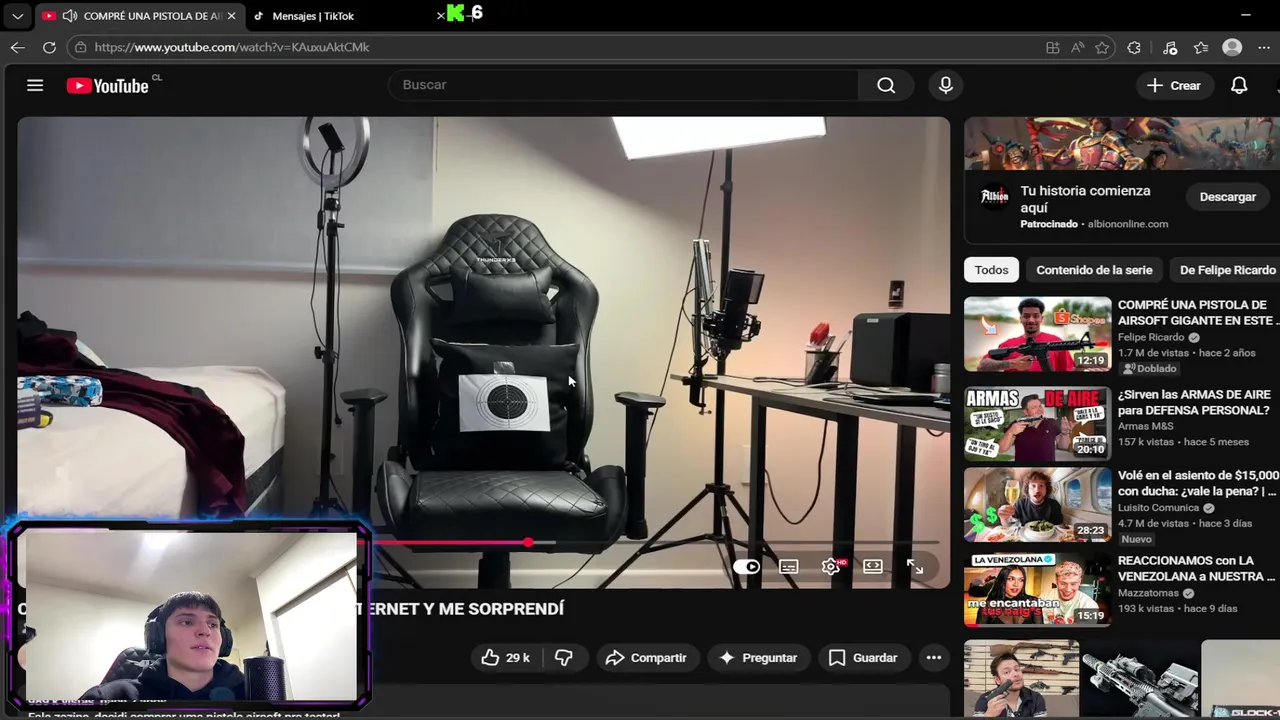Enter fullscreen on the video player
This screenshot has height=720, width=1280.
pos(915,566)
